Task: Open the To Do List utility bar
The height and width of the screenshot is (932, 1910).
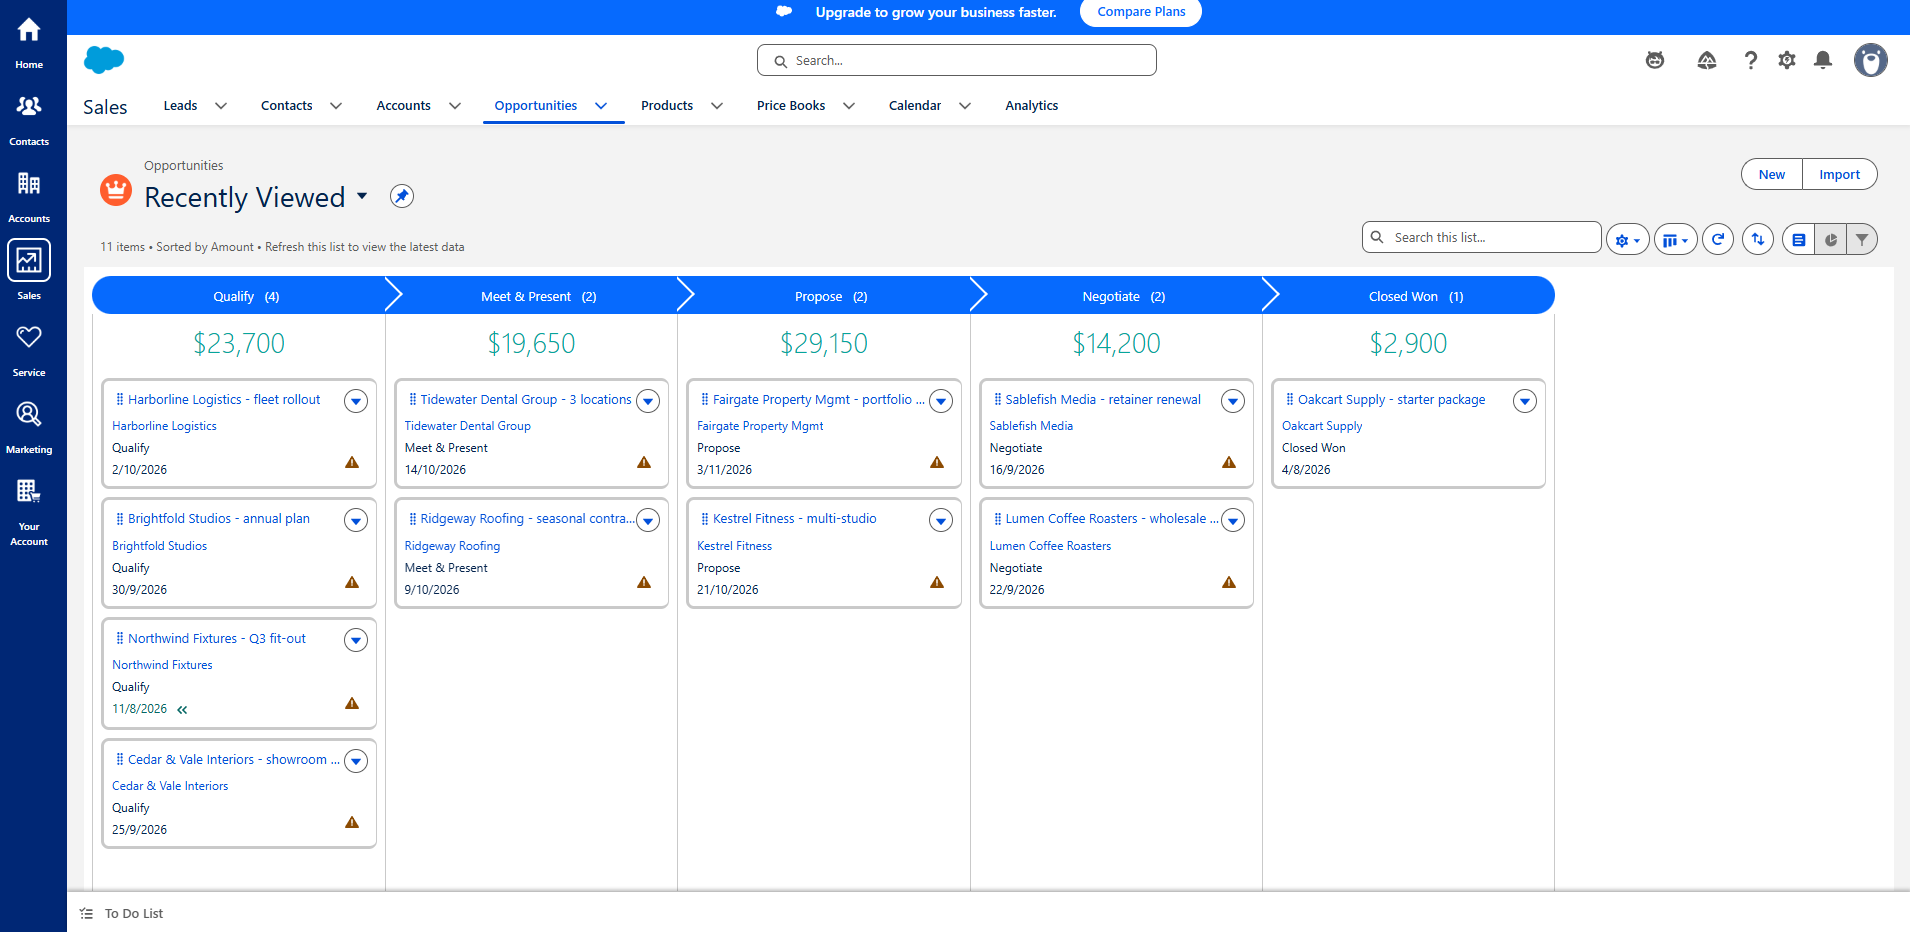Action: tap(122, 913)
